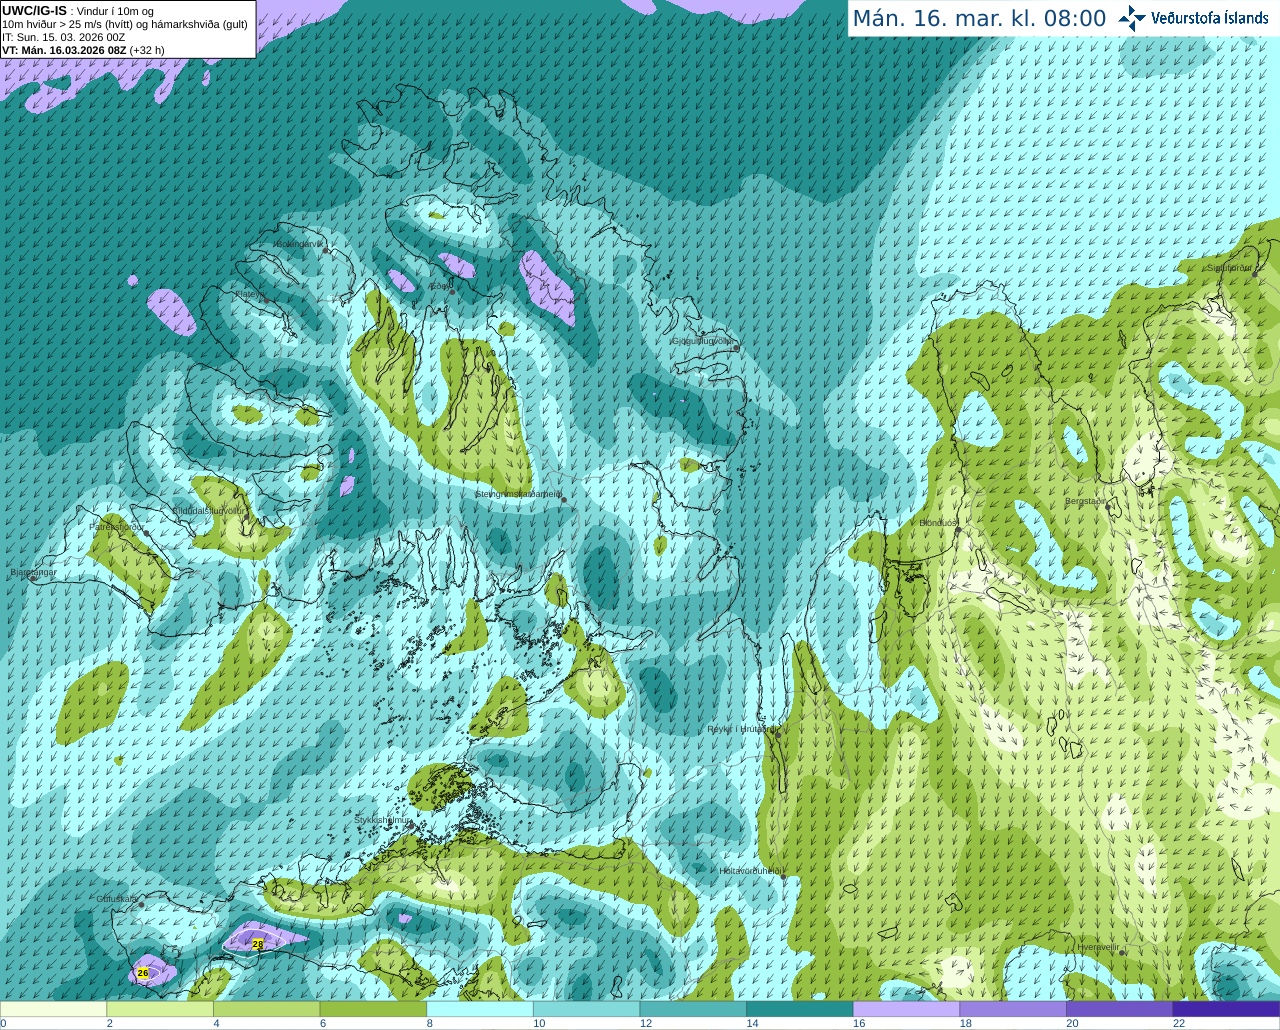Select the dark purple swatch above 22
The width and height of the screenshot is (1280, 1030).
(x=1226, y=1009)
